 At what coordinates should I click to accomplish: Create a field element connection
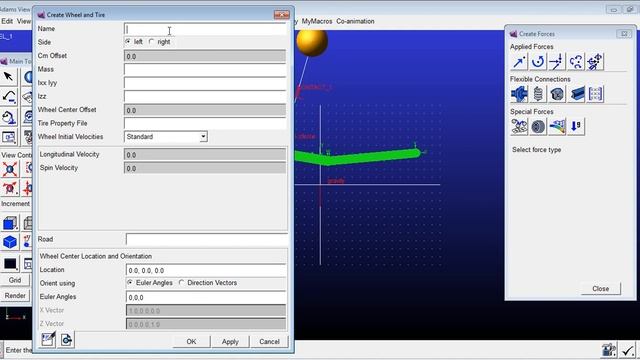tap(595, 94)
